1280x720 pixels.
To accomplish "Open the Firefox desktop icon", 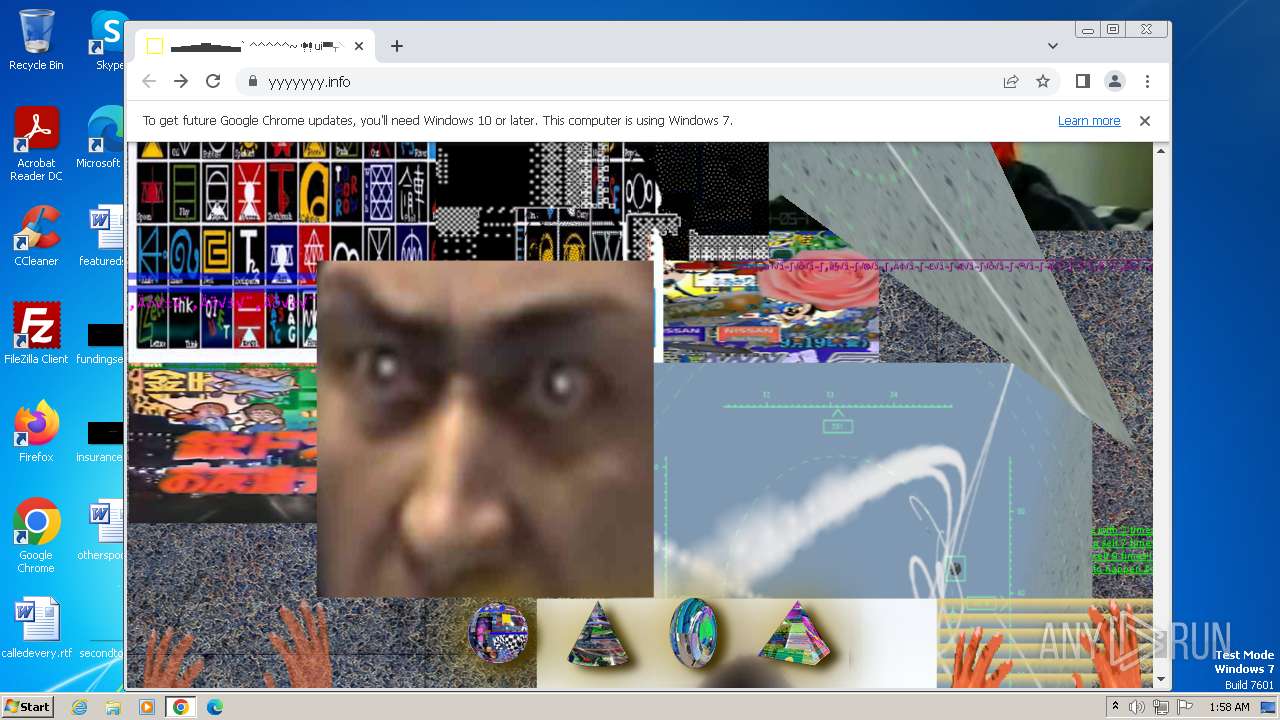I will (x=36, y=431).
